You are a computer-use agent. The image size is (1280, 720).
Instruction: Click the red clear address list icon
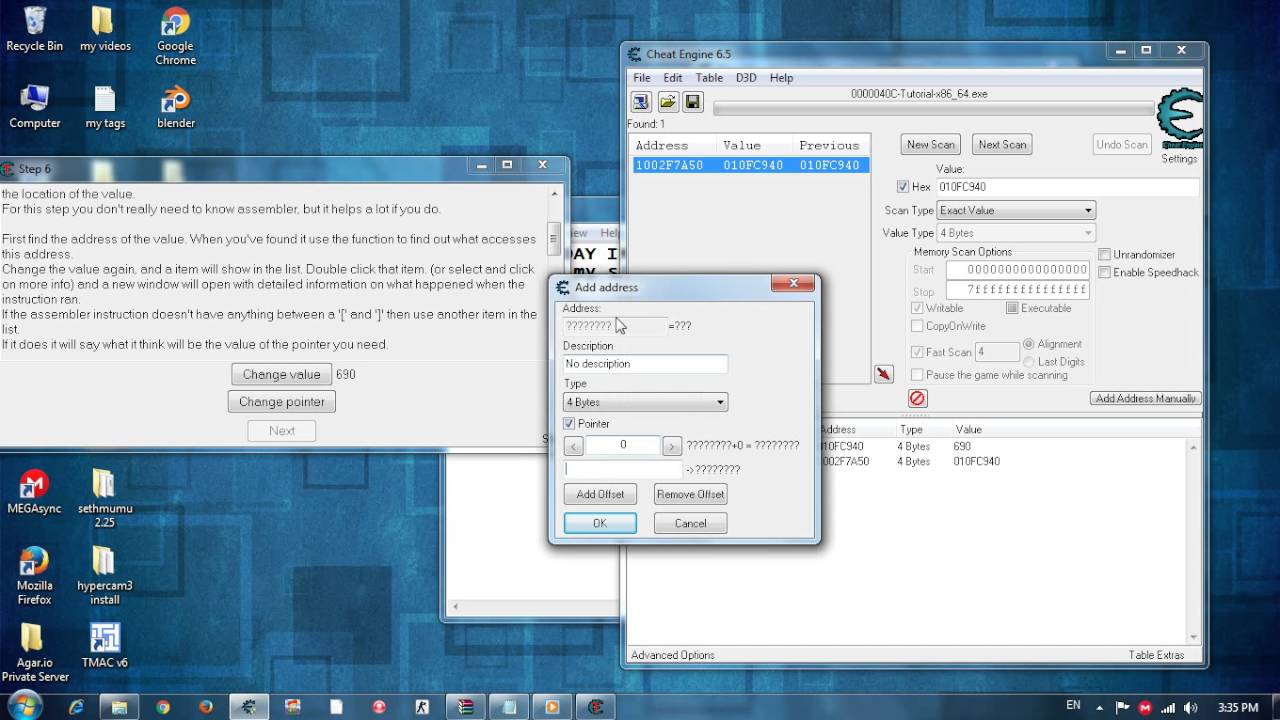click(x=917, y=398)
